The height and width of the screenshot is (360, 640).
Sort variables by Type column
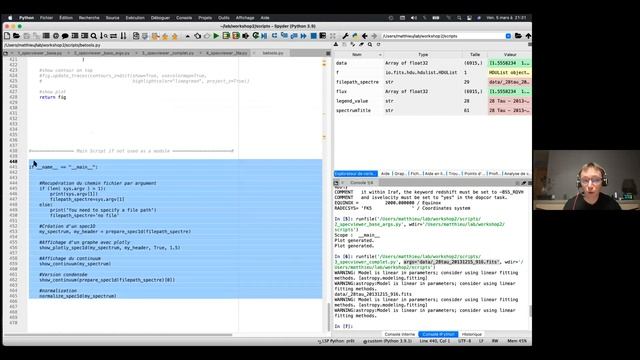(423, 55)
